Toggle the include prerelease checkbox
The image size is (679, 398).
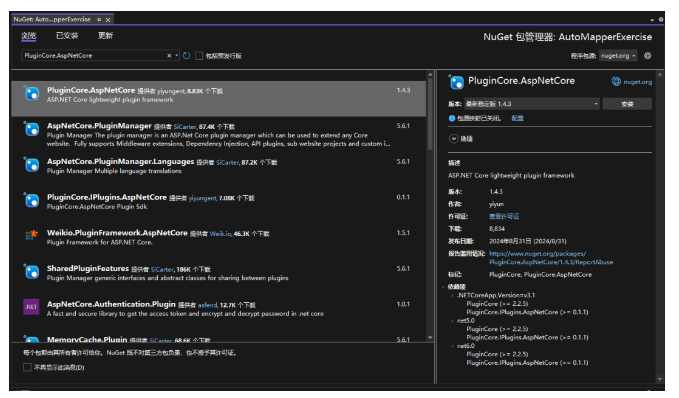coord(199,55)
